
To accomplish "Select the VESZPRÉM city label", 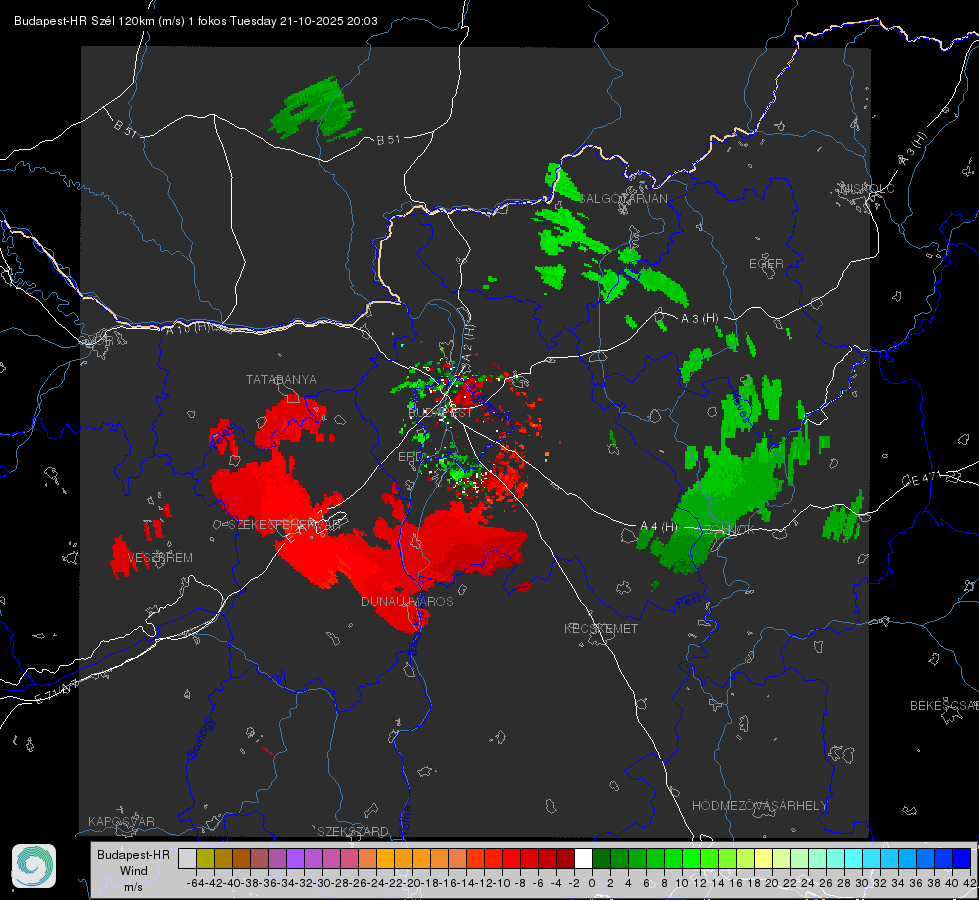I will click(x=160, y=558).
